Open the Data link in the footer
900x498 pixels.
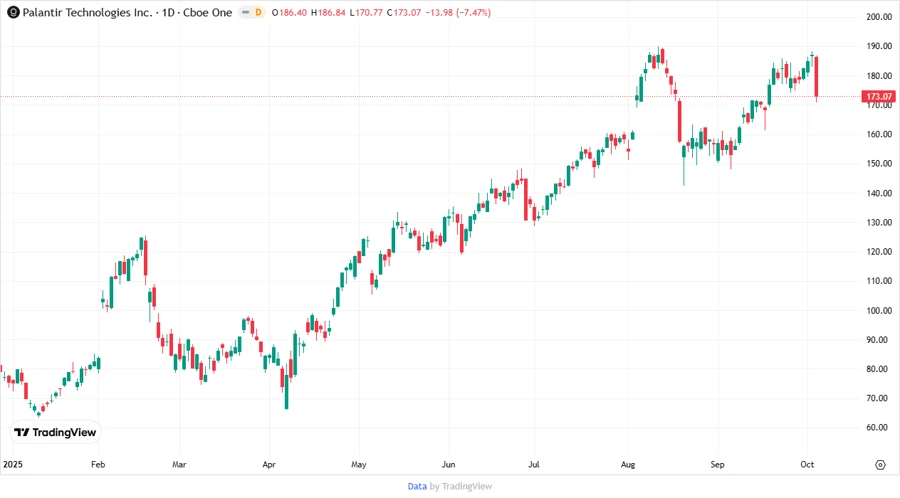417,486
